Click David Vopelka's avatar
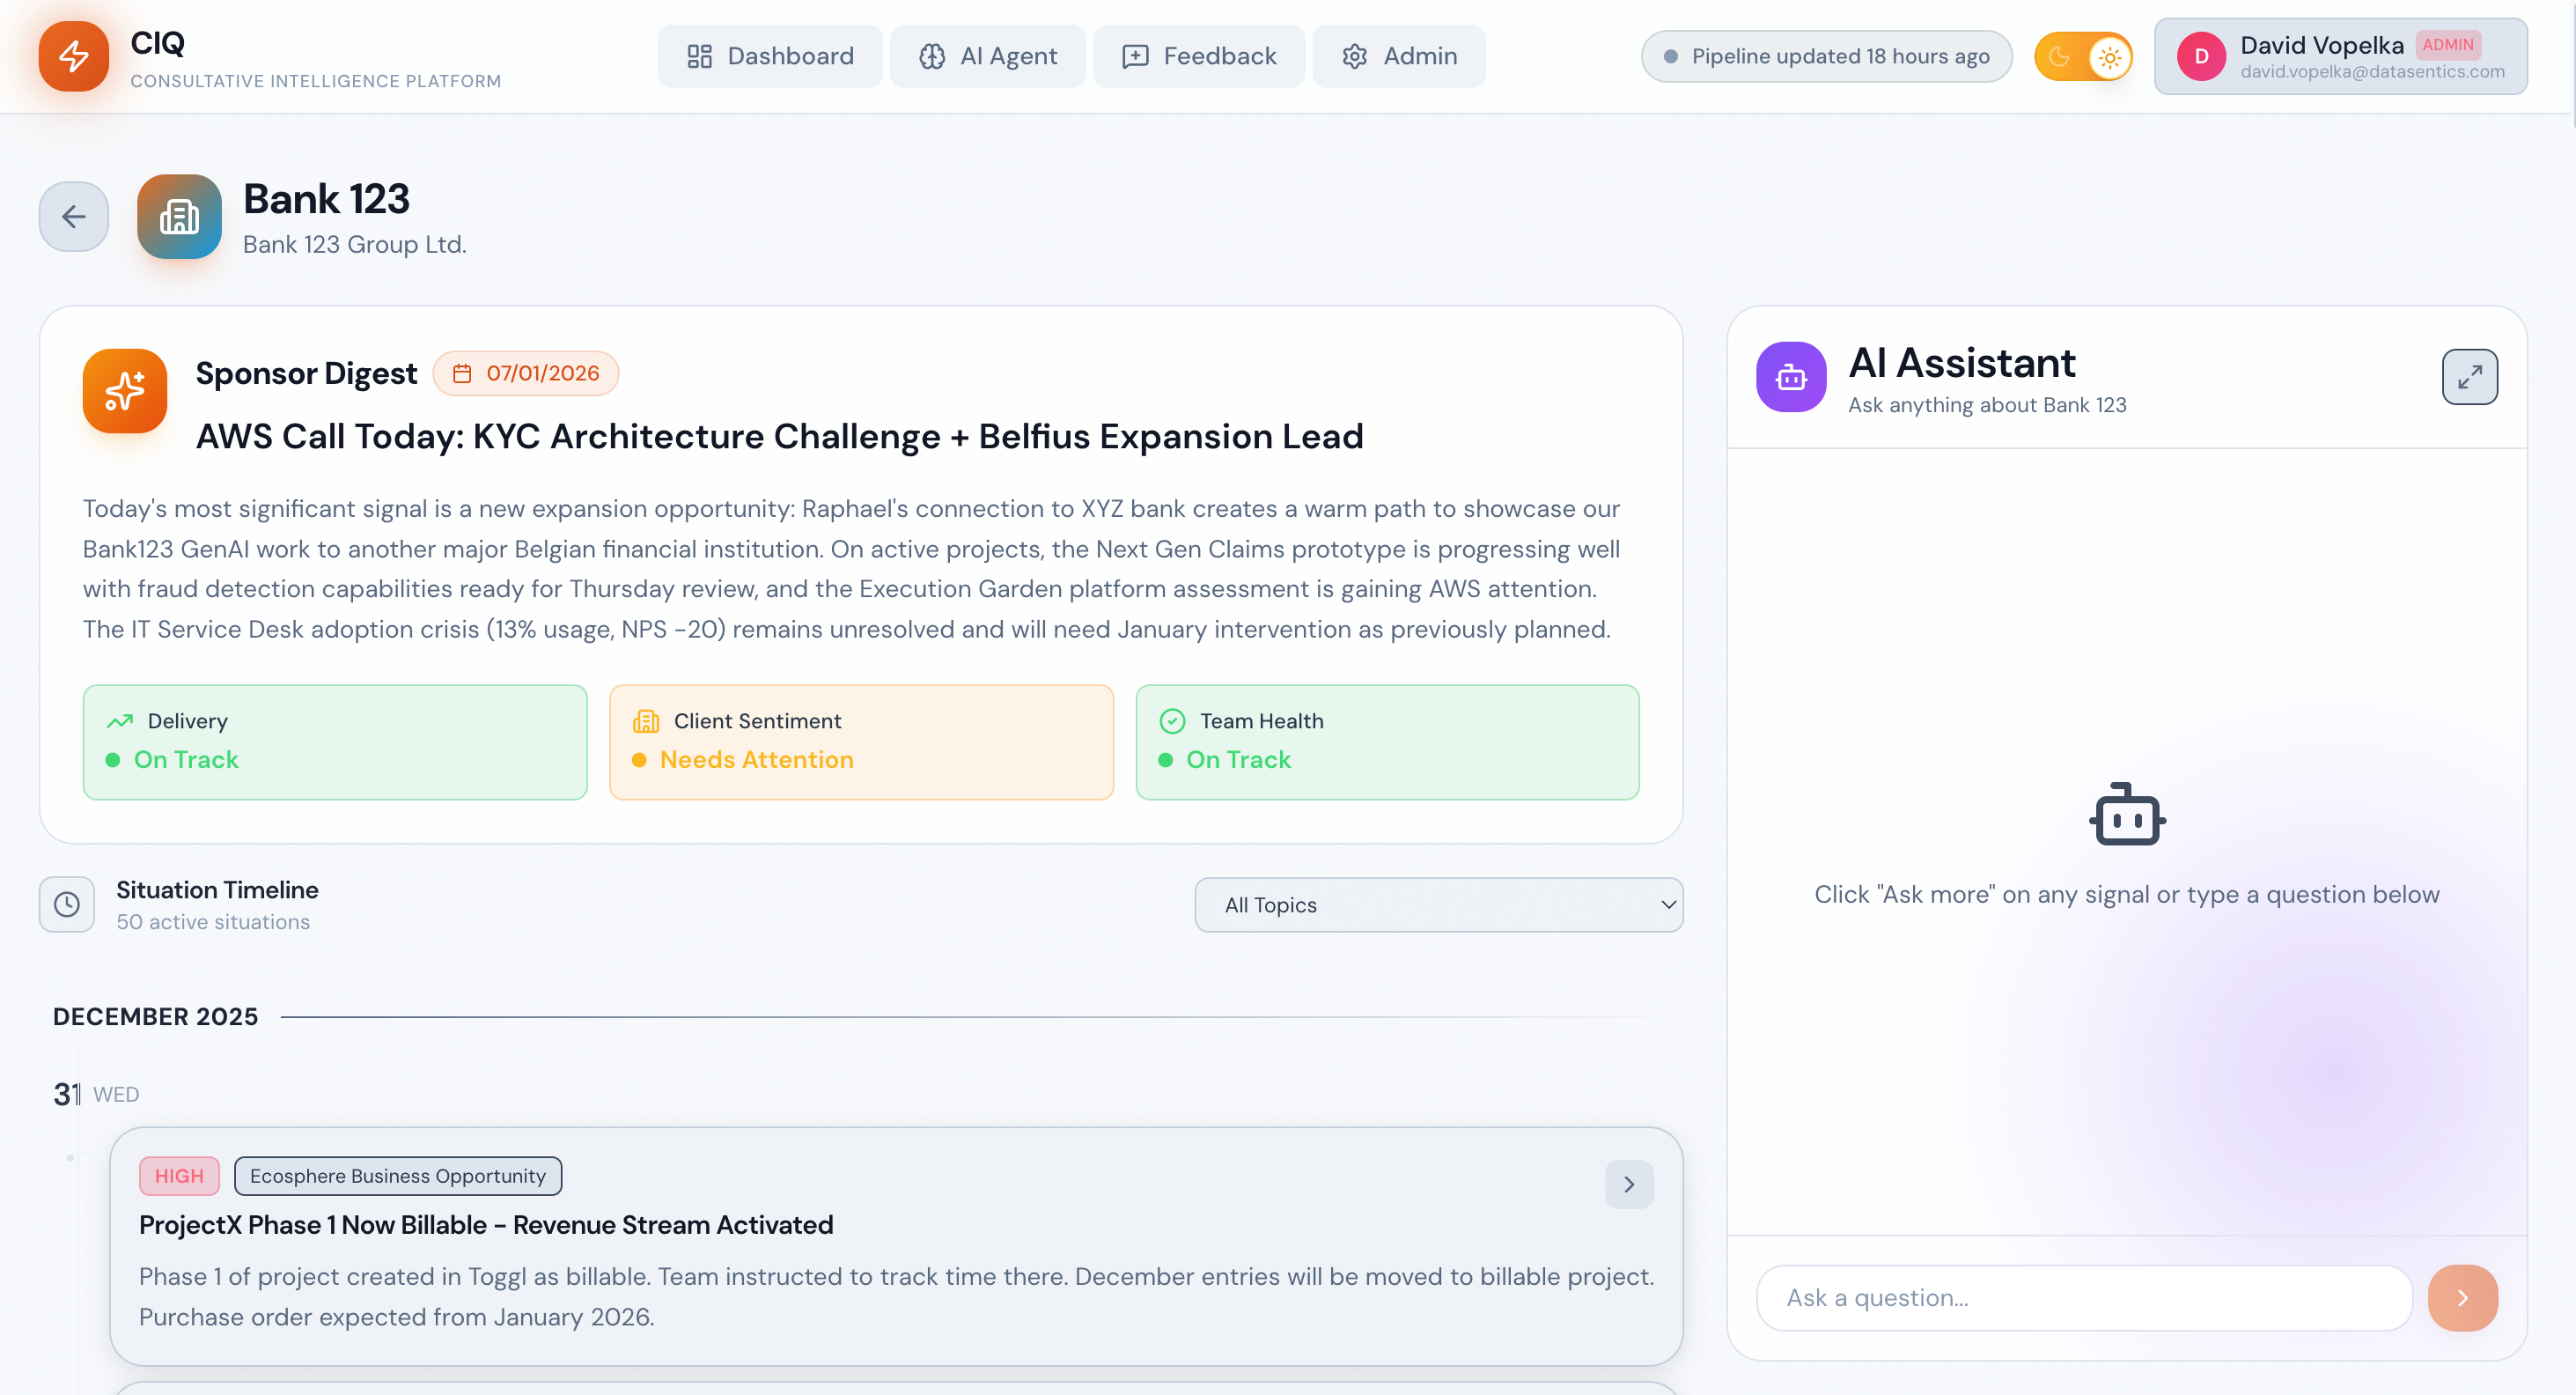The height and width of the screenshot is (1395, 2576). tap(2200, 57)
